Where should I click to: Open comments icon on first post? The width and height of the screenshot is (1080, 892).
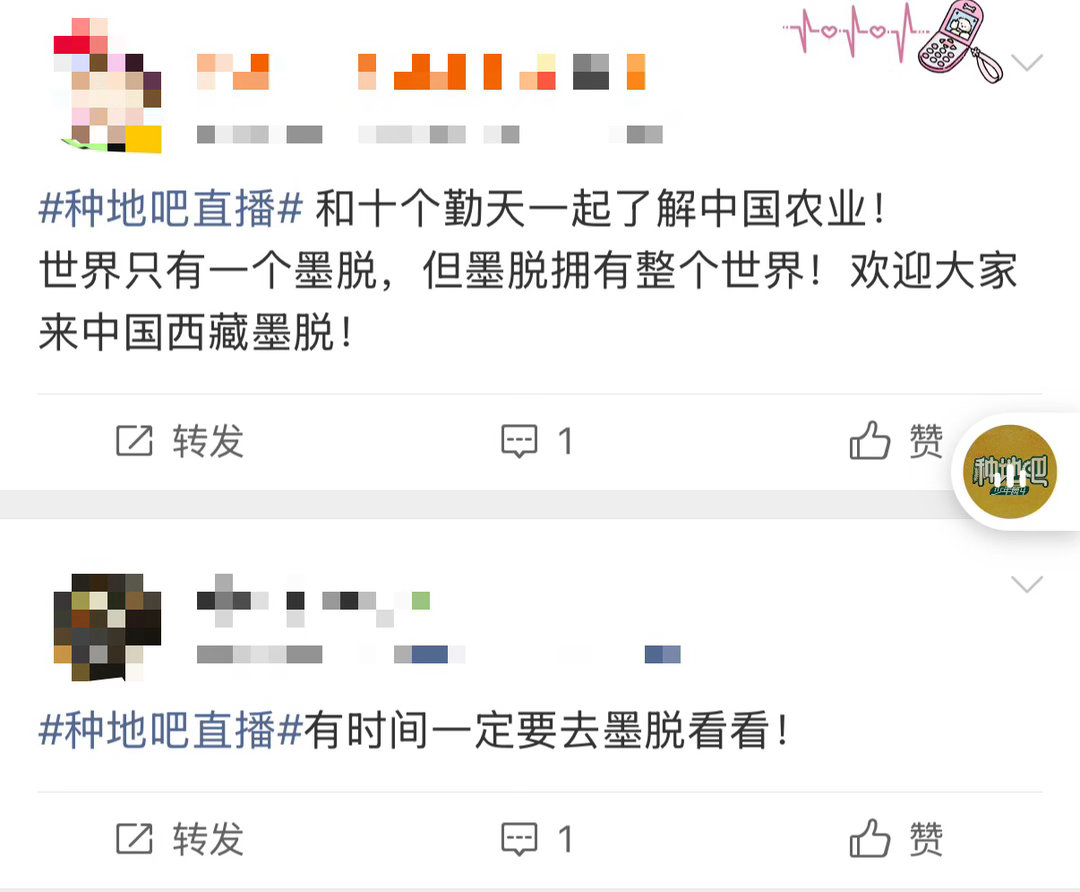(519, 441)
